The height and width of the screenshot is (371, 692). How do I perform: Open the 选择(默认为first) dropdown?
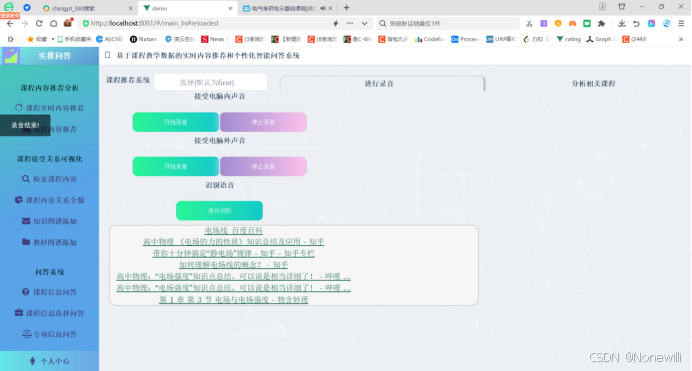(x=210, y=82)
